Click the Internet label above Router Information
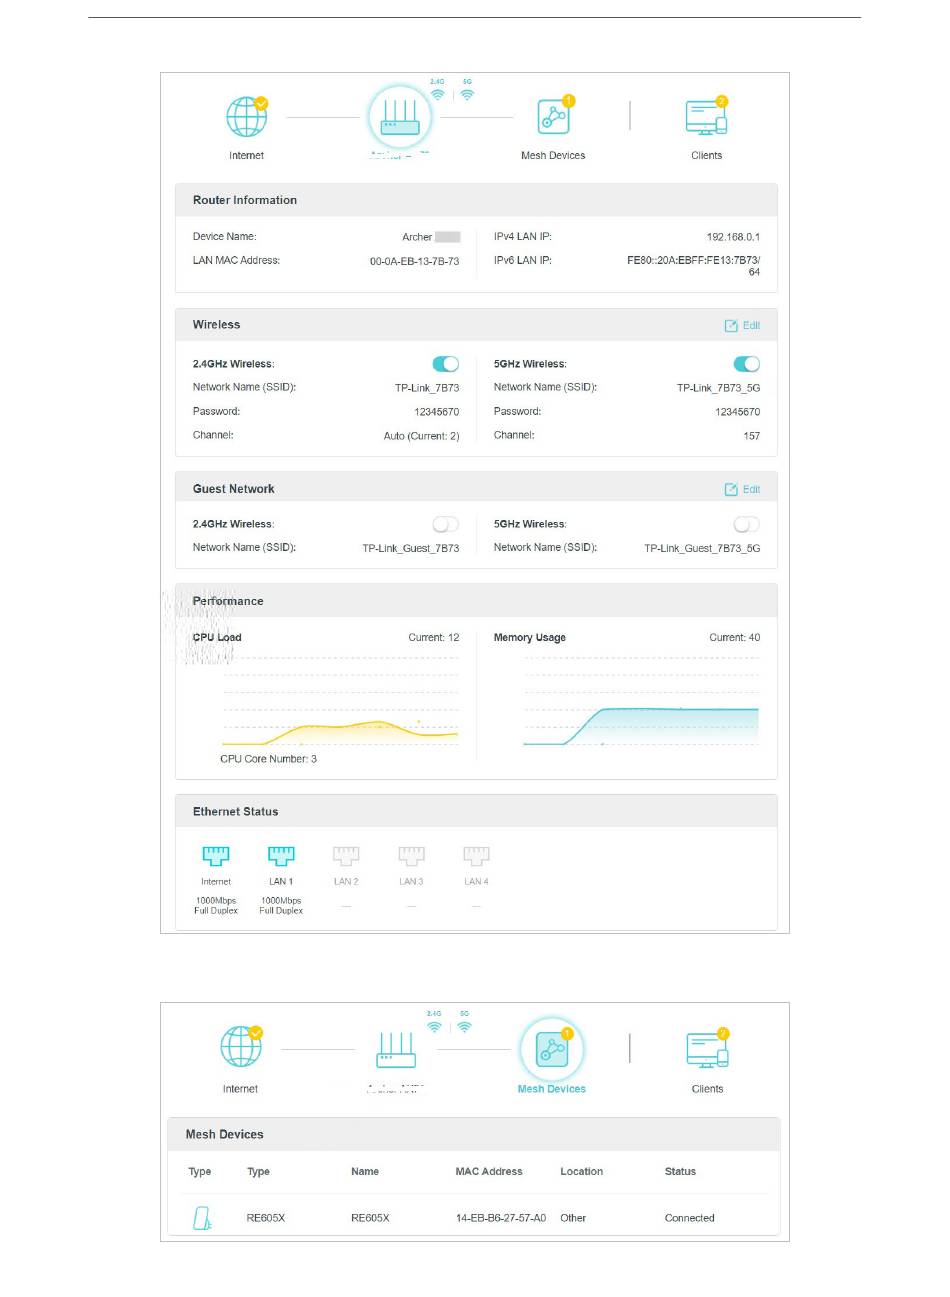Viewport: 950px width, 1297px height. [246, 156]
